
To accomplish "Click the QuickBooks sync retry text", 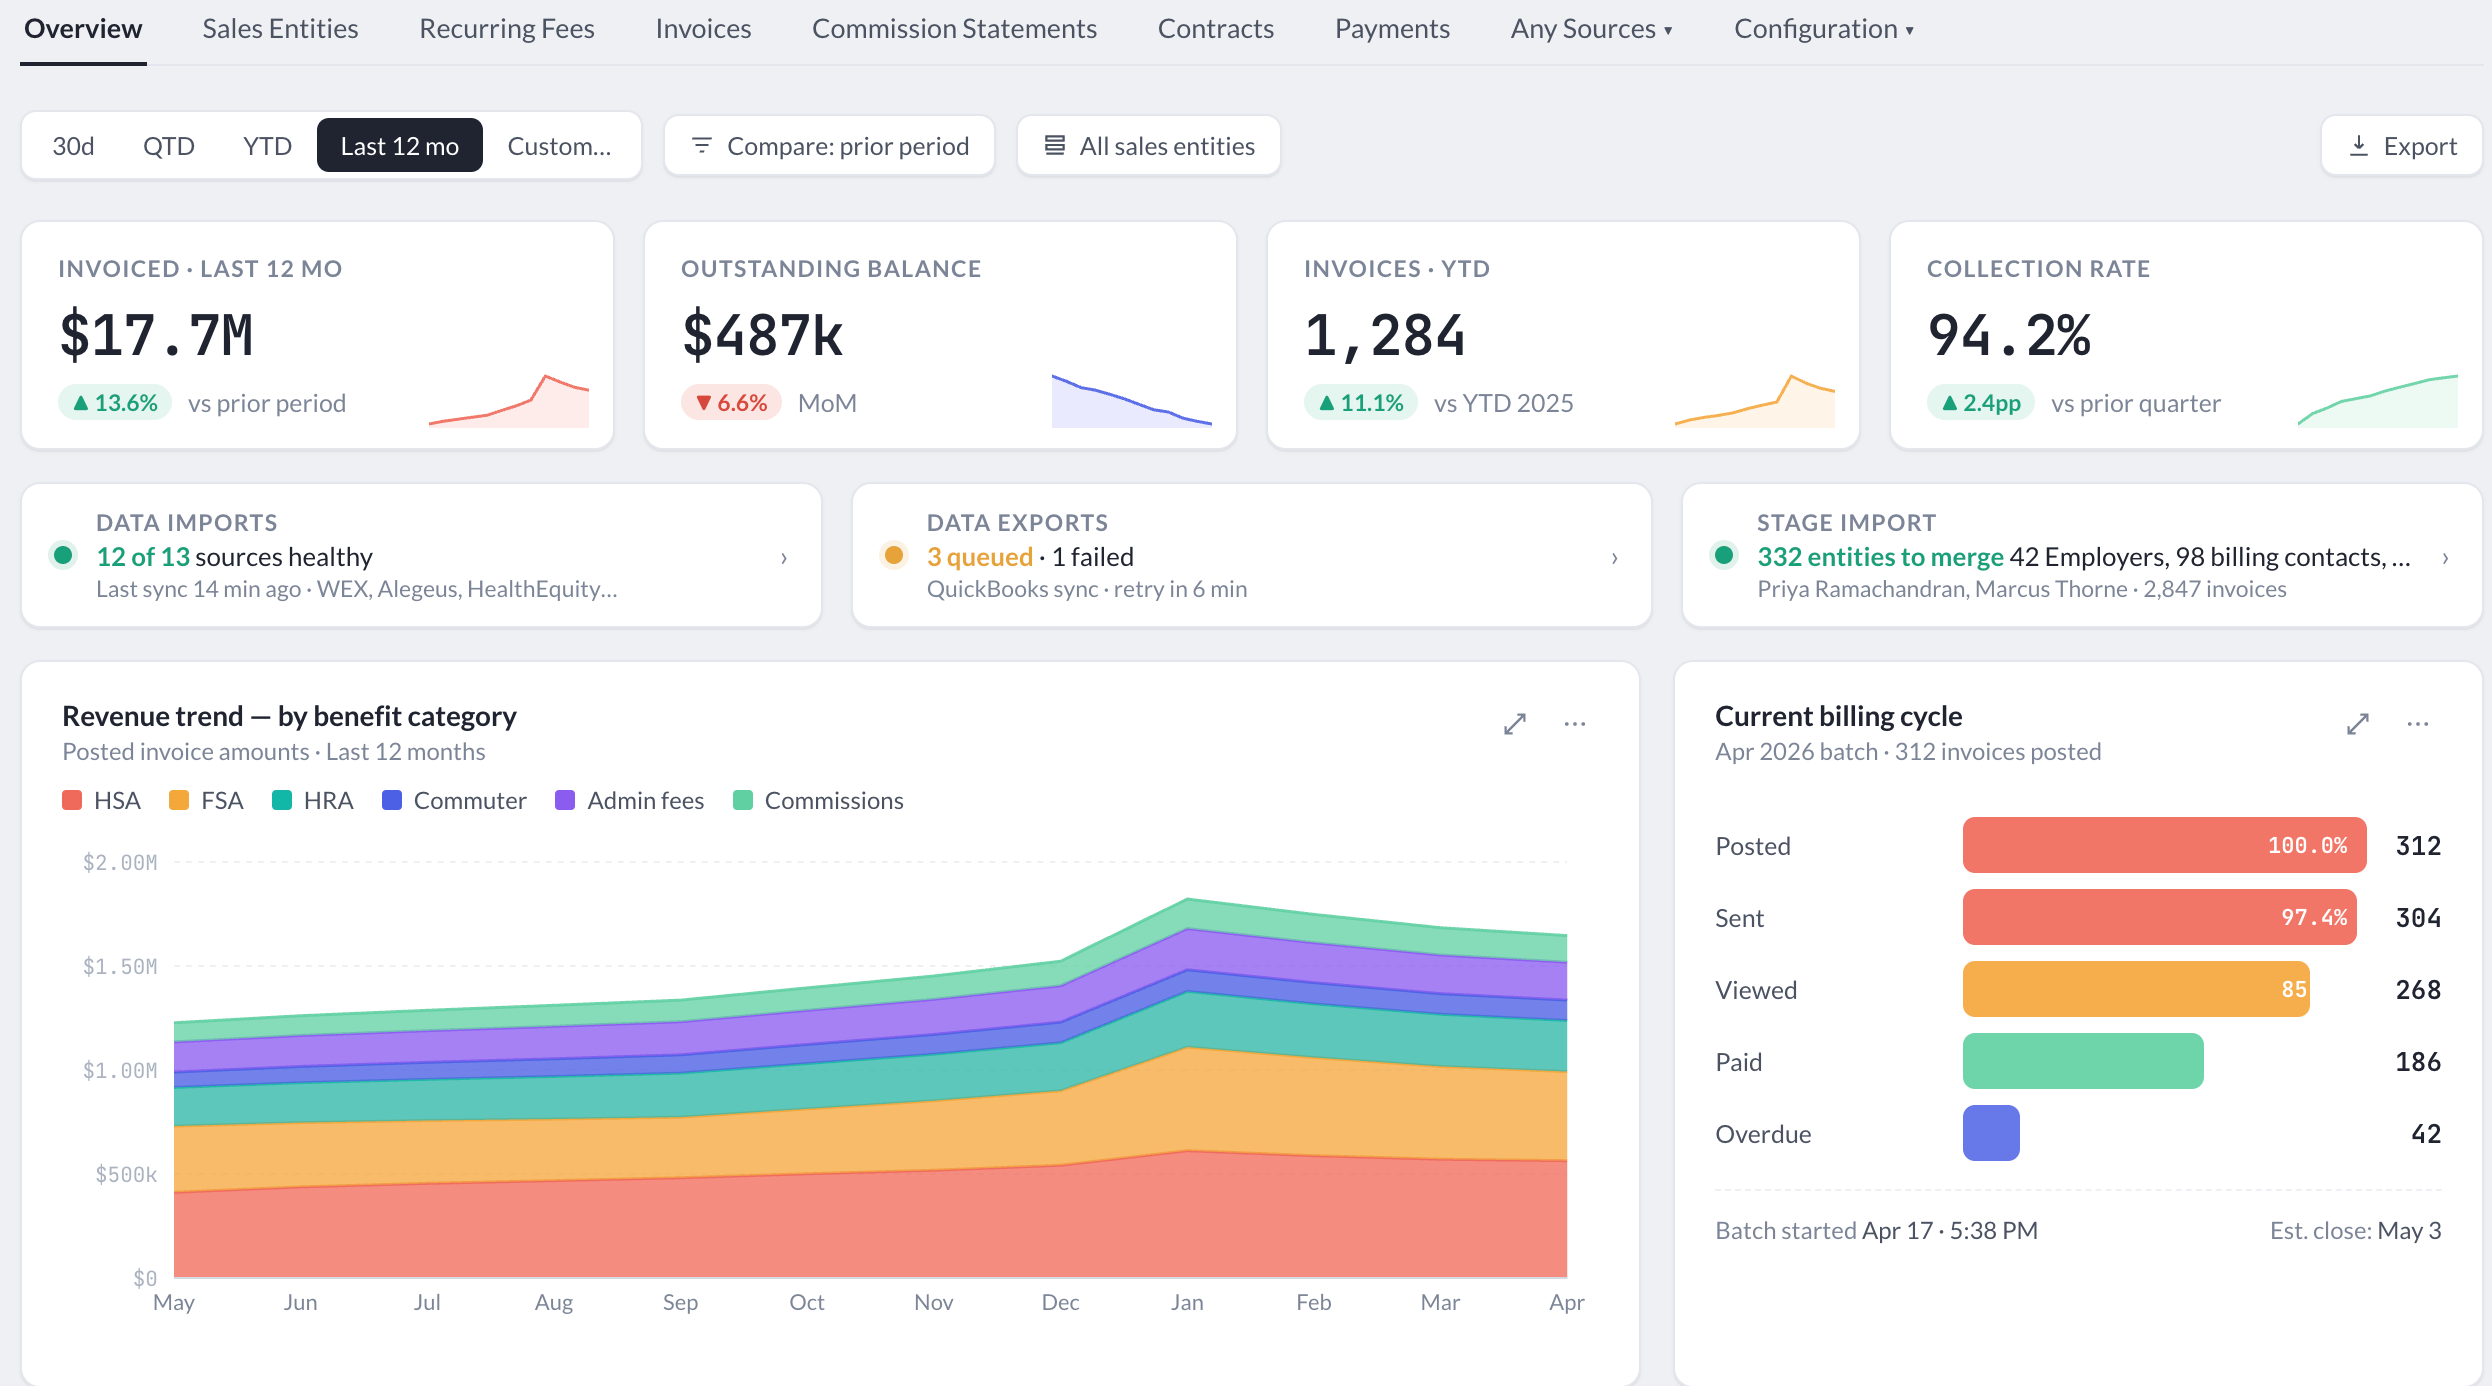I will point(1086,590).
